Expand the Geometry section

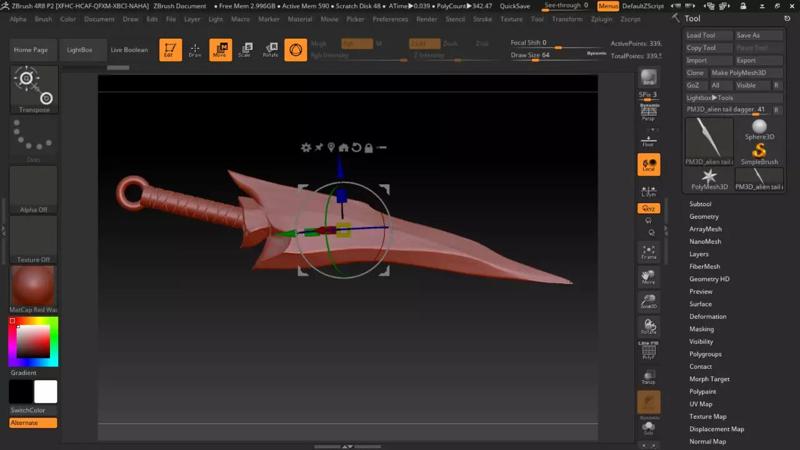704,216
